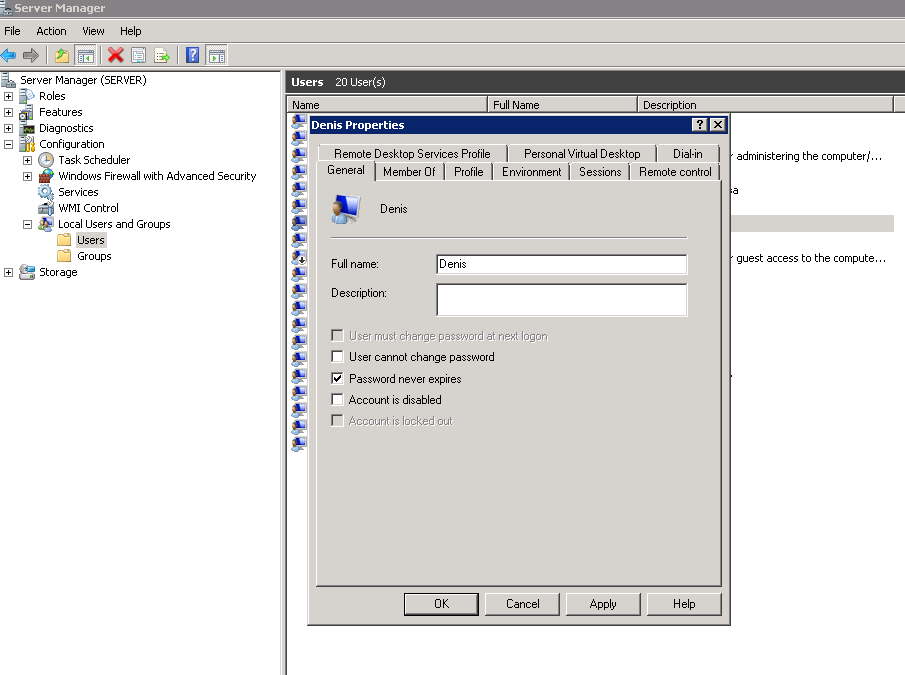Click the Roles icon in the tree
This screenshot has width=905, height=675.
pyautogui.click(x=27, y=96)
